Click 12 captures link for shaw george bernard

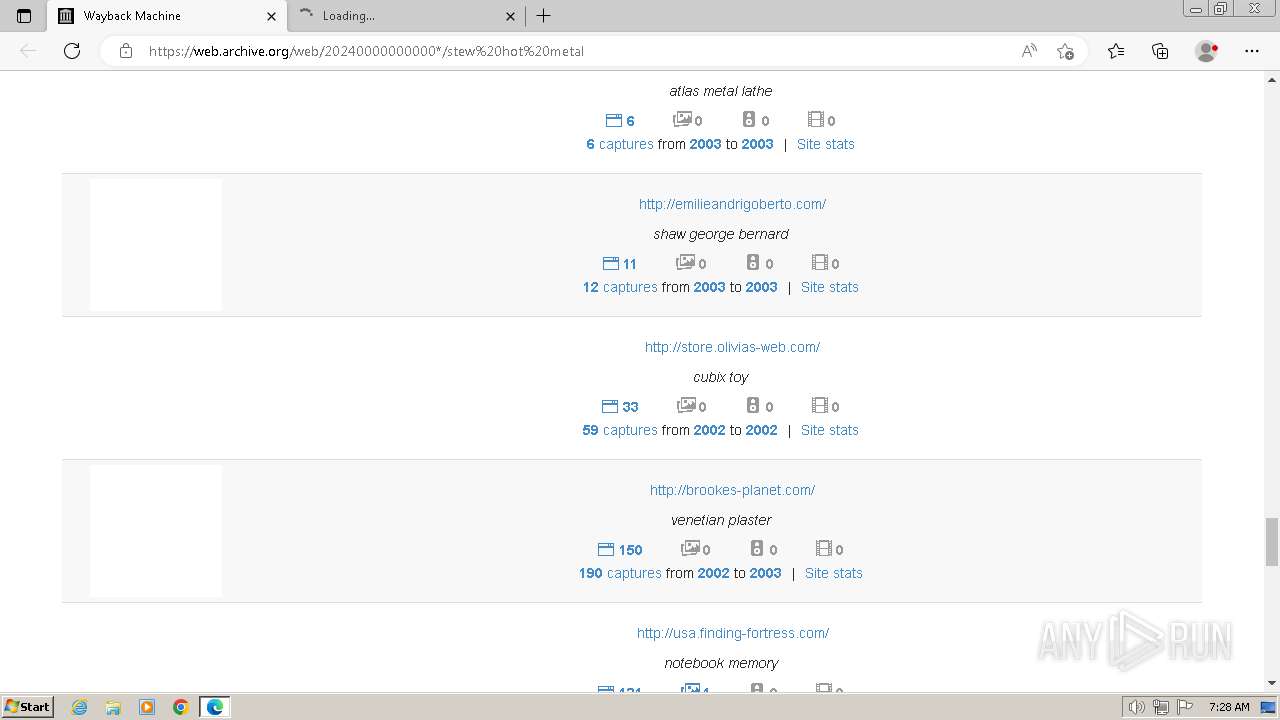pyautogui.click(x=620, y=287)
